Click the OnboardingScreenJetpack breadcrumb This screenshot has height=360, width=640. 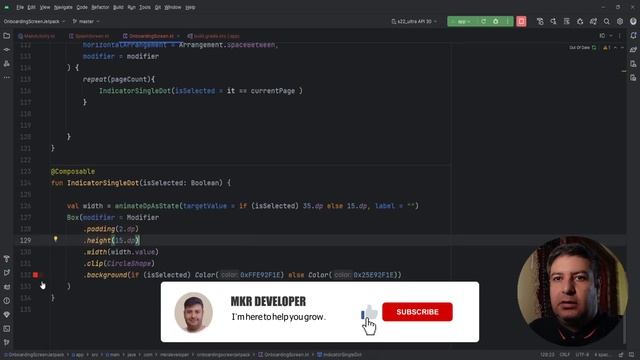pos(34,355)
